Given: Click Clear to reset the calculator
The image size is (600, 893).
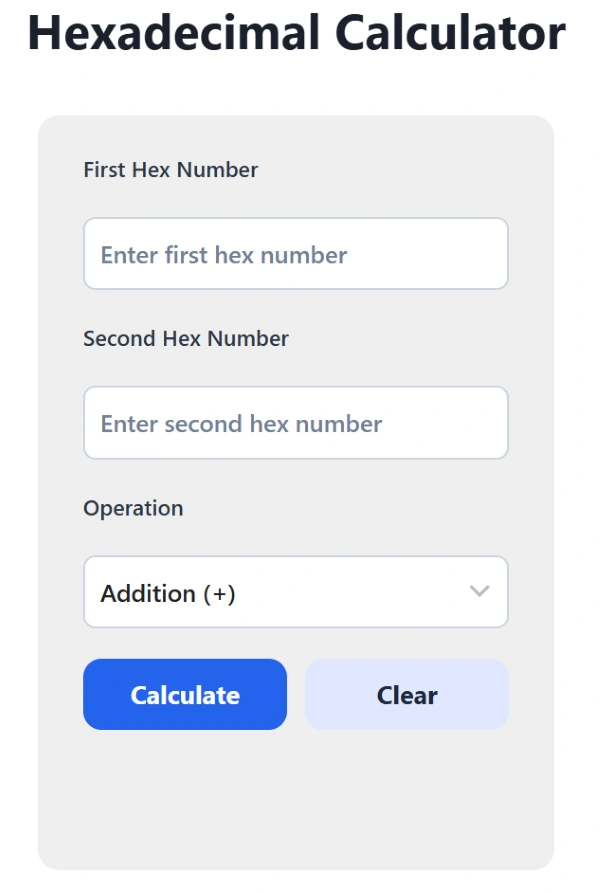Looking at the screenshot, I should tap(407, 694).
